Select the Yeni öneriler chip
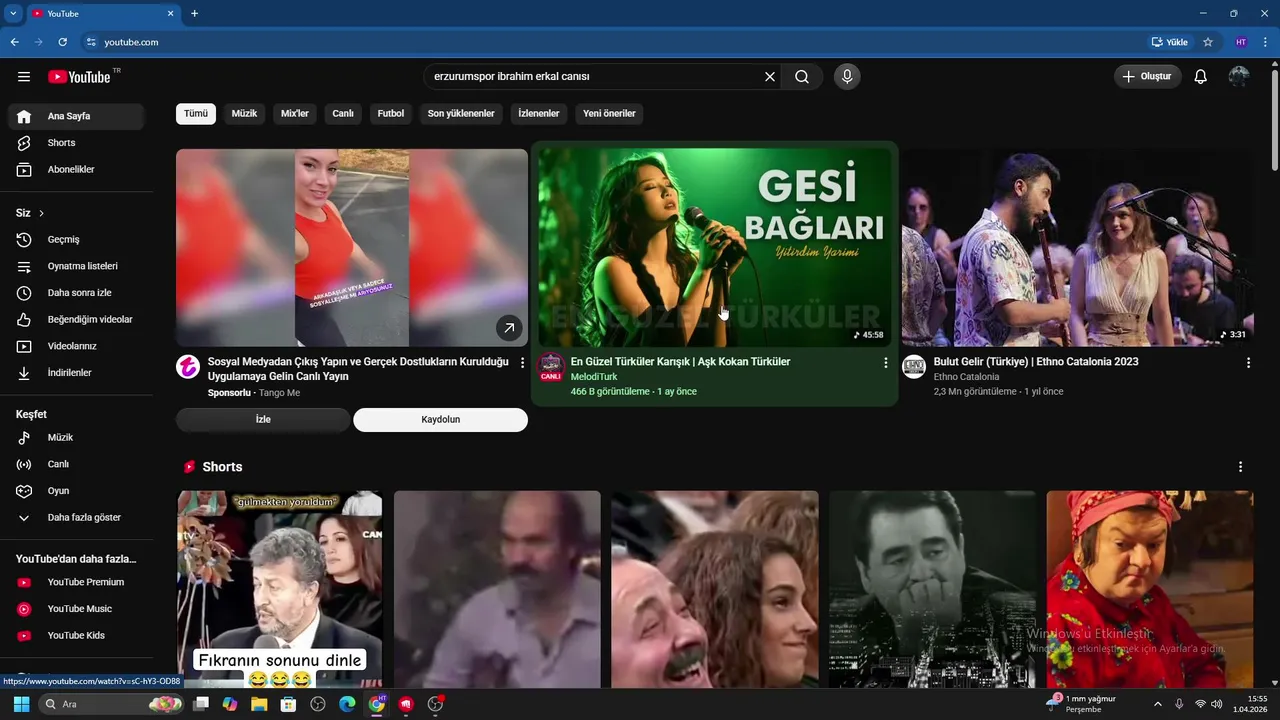 (609, 114)
